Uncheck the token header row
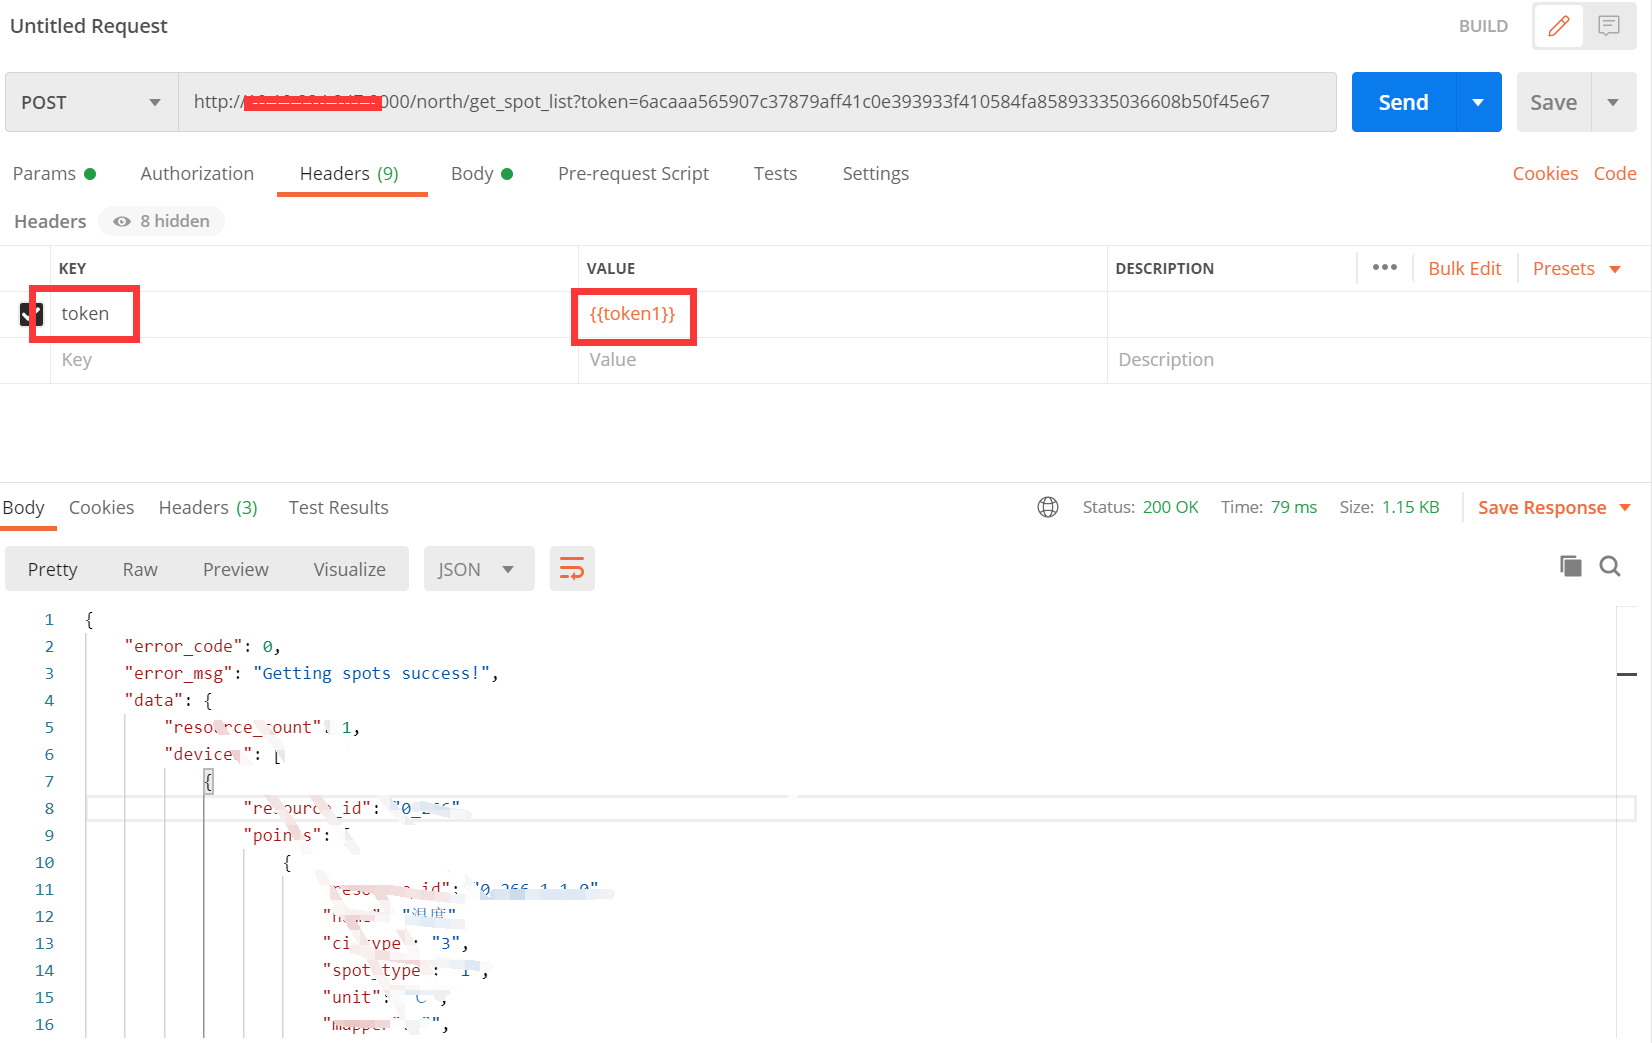The width and height of the screenshot is (1652, 1043). click(x=30, y=313)
